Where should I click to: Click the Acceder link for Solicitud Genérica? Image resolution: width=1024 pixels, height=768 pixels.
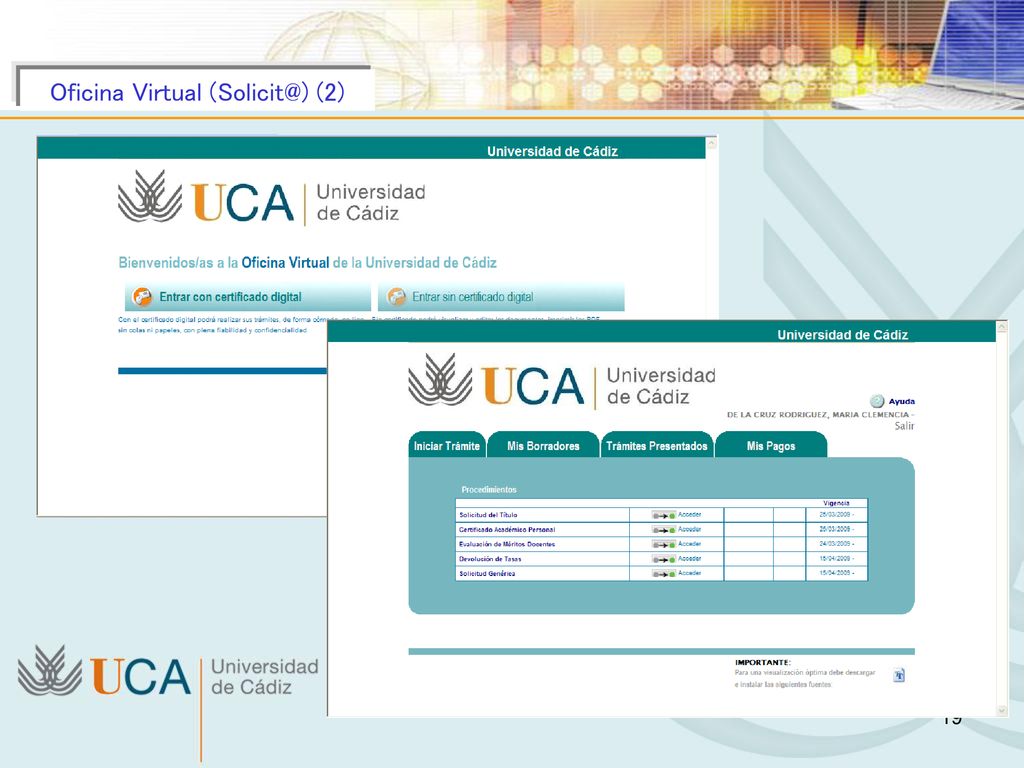[x=690, y=573]
